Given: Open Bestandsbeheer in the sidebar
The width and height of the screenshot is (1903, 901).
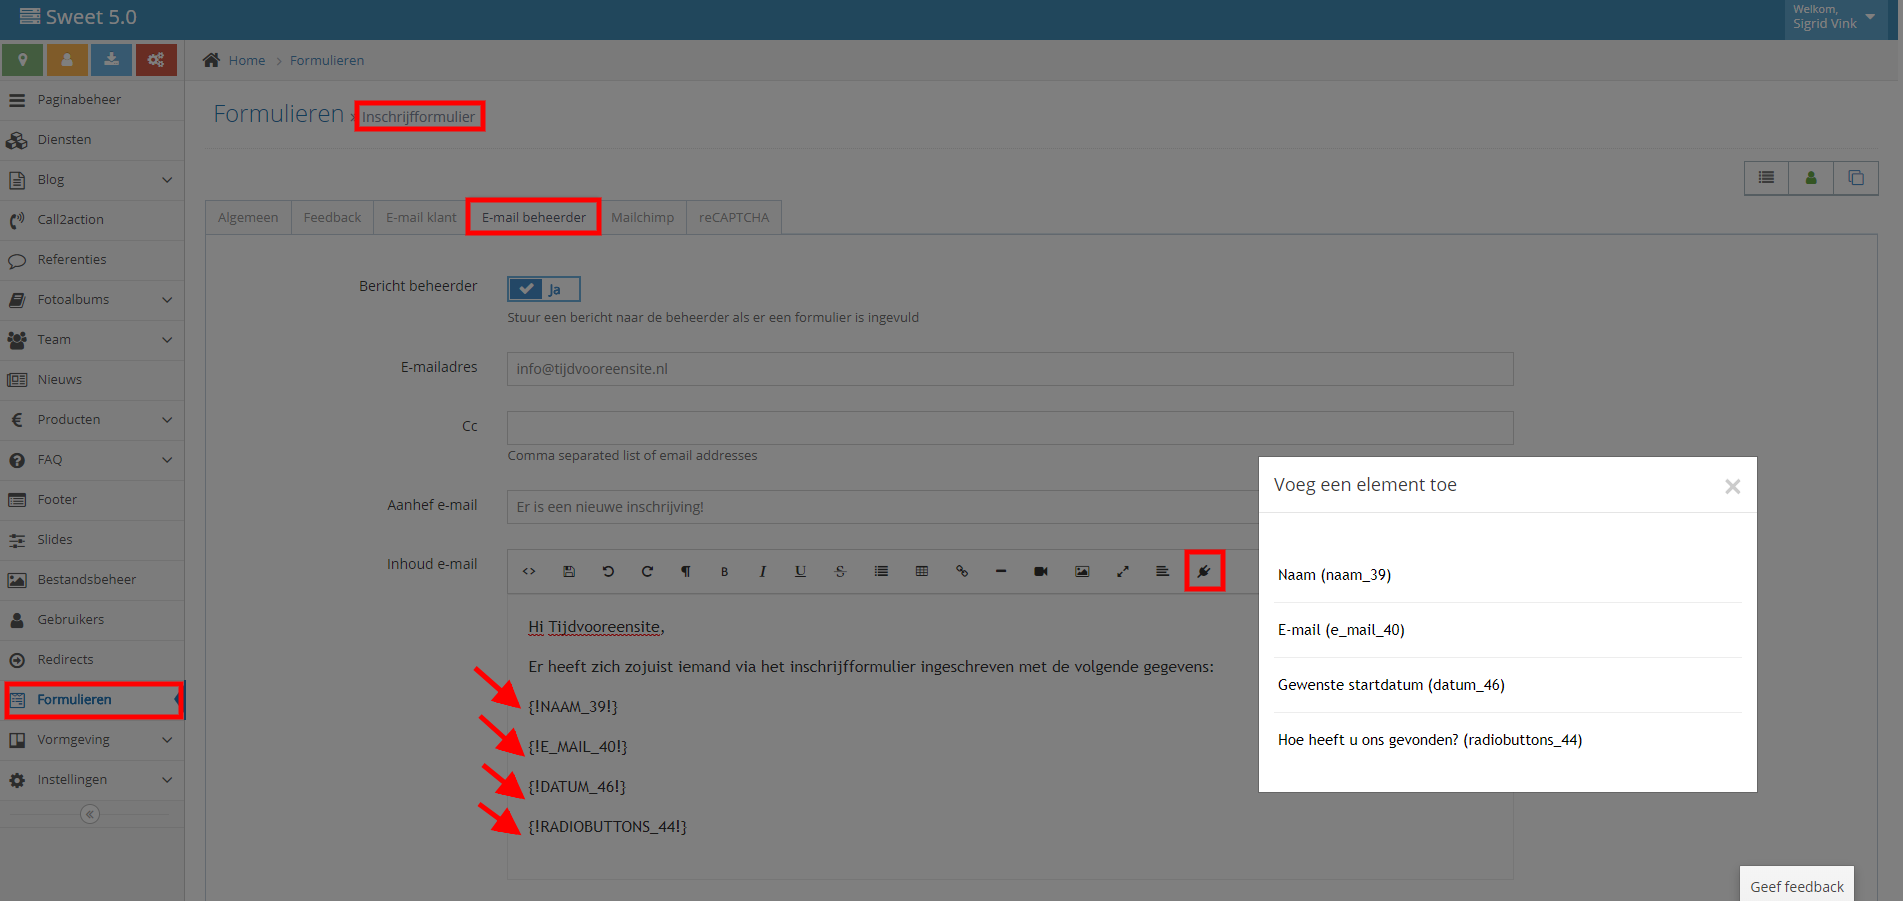Looking at the screenshot, I should [92, 580].
